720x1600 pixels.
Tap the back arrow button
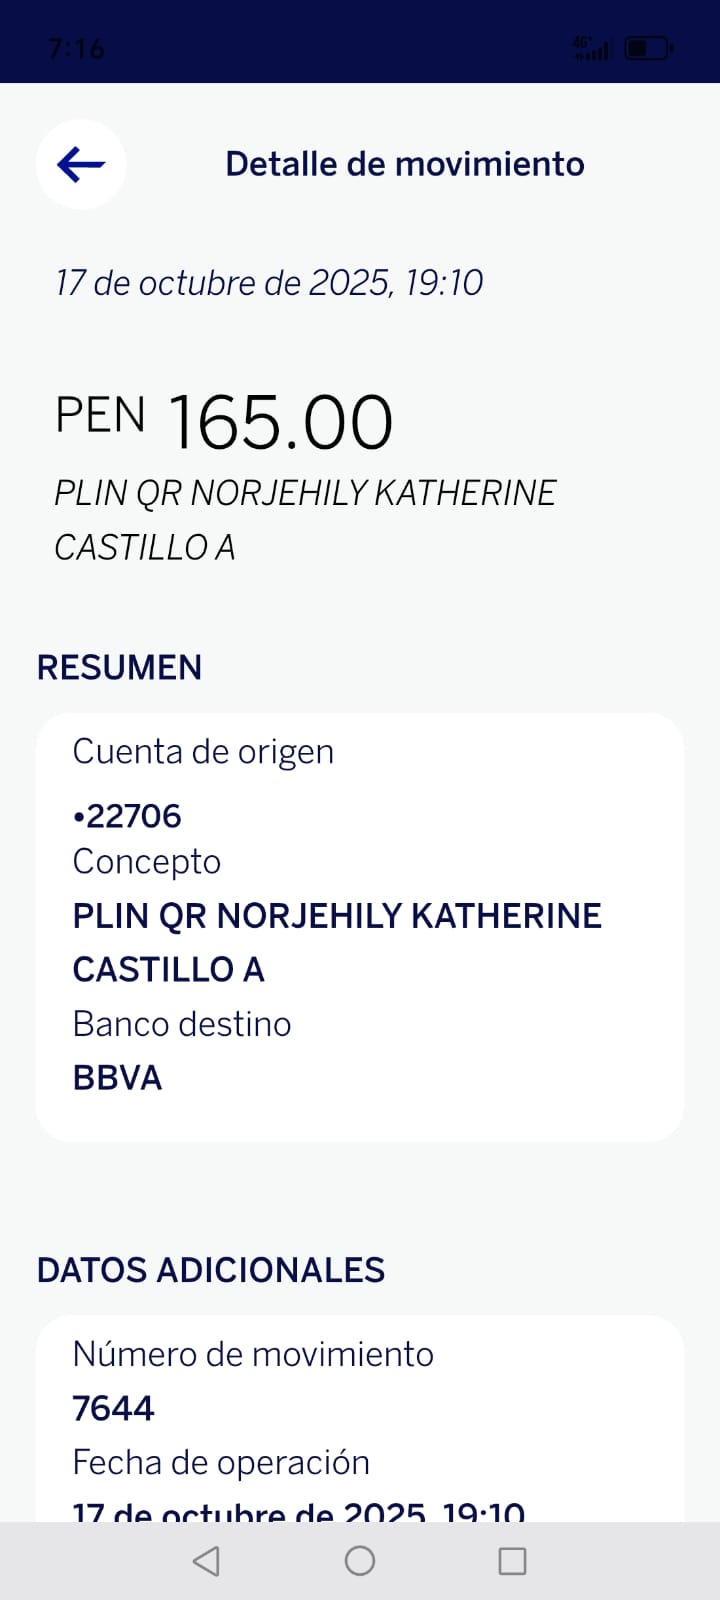[81, 164]
